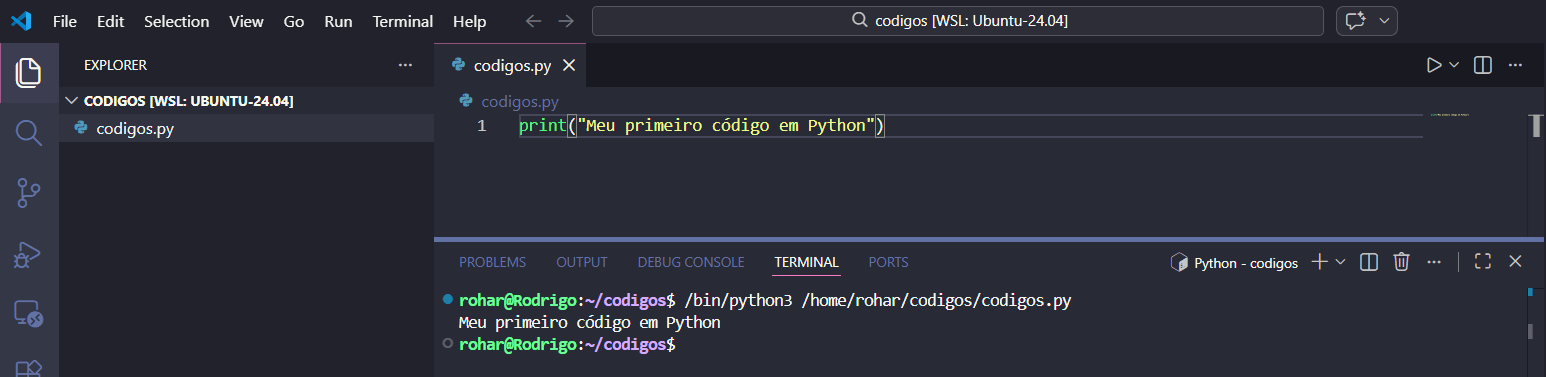
Task: Open codigos.py in the Explorer tree
Action: (x=246, y=128)
